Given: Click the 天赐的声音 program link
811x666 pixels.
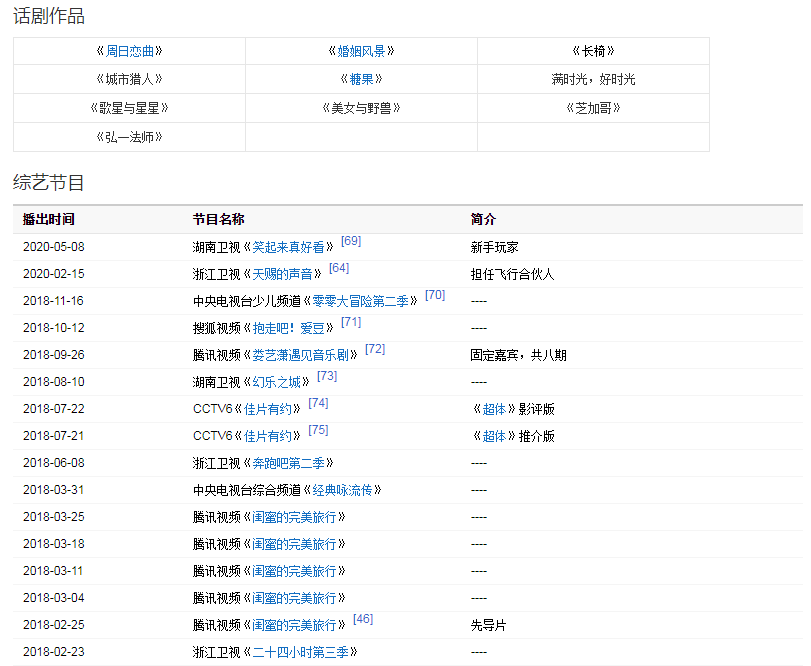Looking at the screenshot, I should (x=282, y=274).
